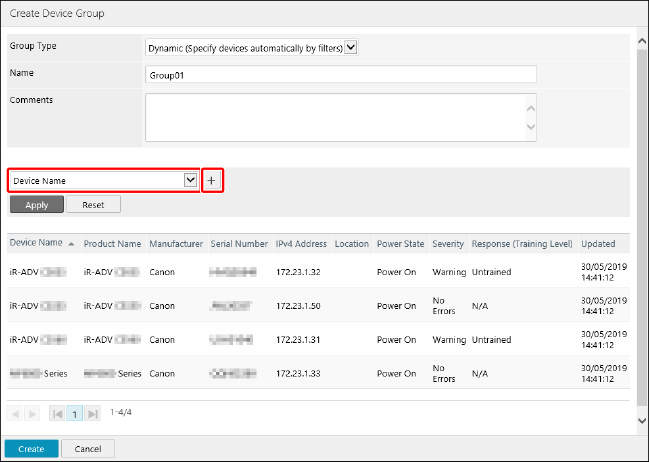Image resolution: width=649 pixels, height=462 pixels.
Task: Open the Group Type dropdown
Action: tap(350, 47)
